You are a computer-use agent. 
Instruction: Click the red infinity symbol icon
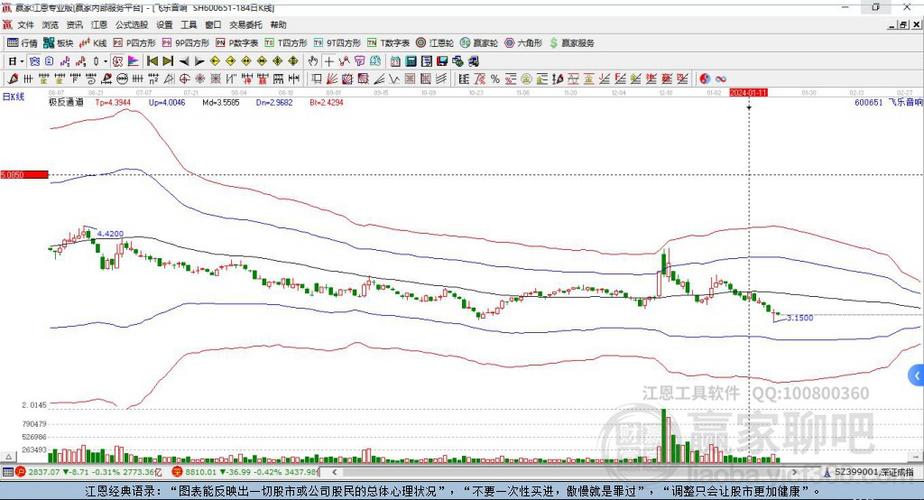tap(721, 78)
